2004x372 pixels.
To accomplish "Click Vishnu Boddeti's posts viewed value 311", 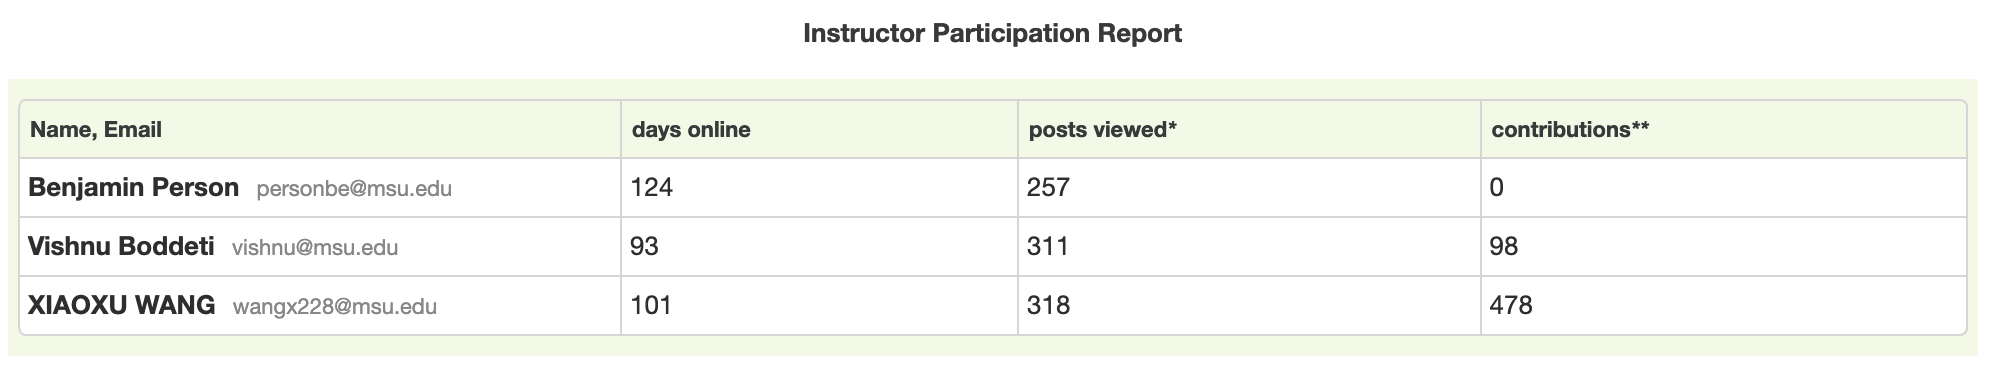I will coord(1047,246).
